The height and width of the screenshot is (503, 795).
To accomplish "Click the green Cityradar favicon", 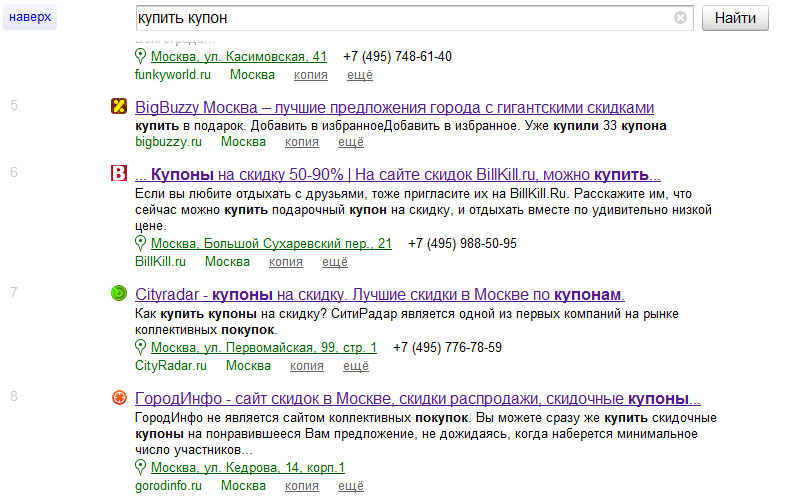I will pos(119,293).
